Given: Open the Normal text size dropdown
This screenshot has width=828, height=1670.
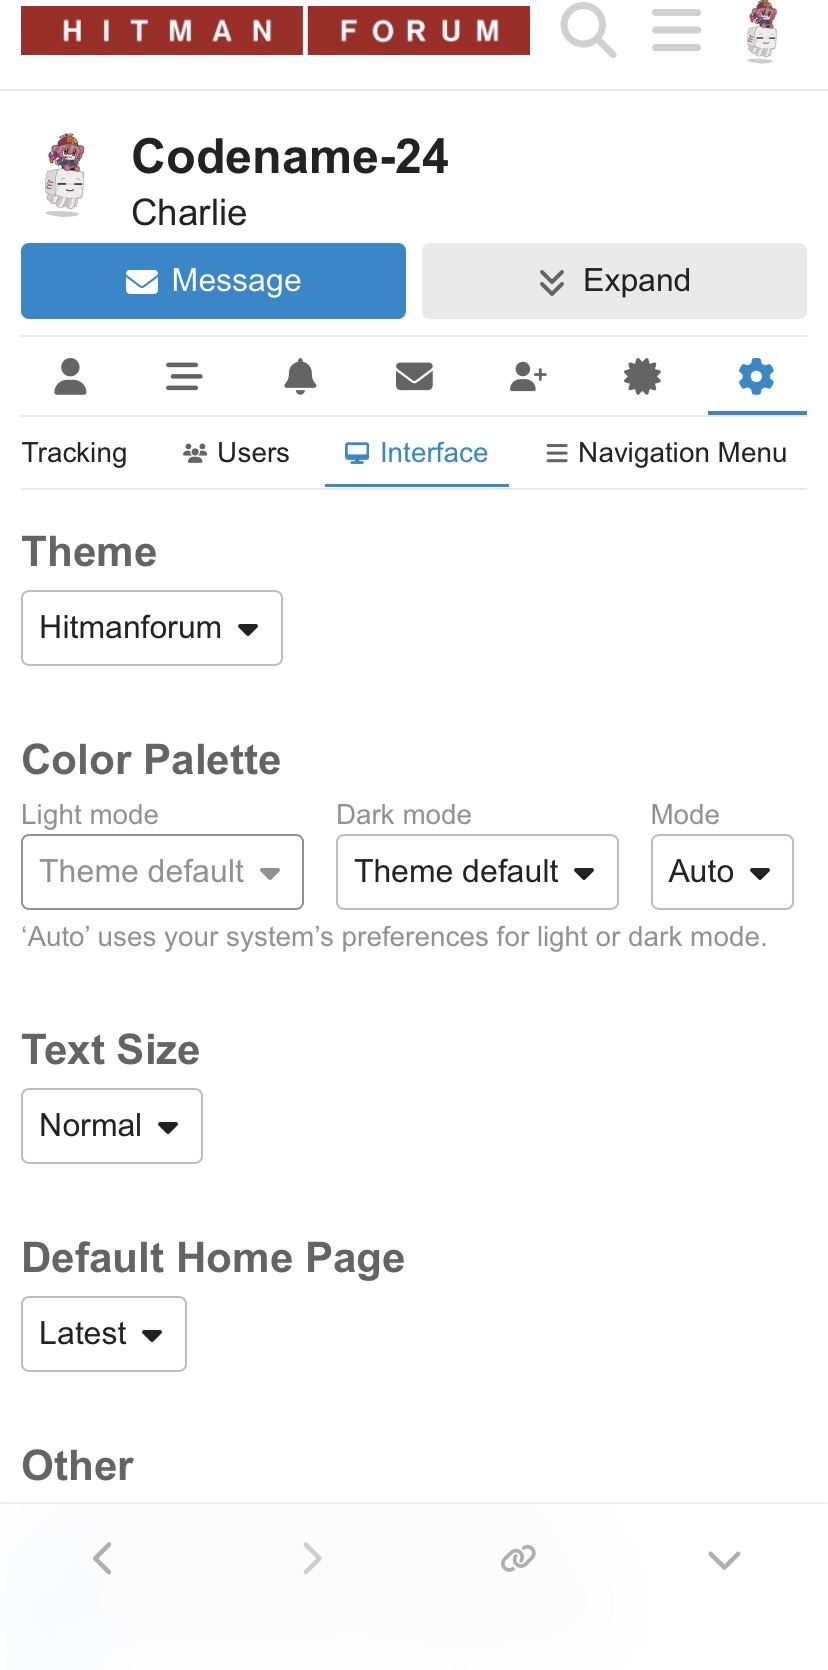Looking at the screenshot, I should pos(112,1126).
